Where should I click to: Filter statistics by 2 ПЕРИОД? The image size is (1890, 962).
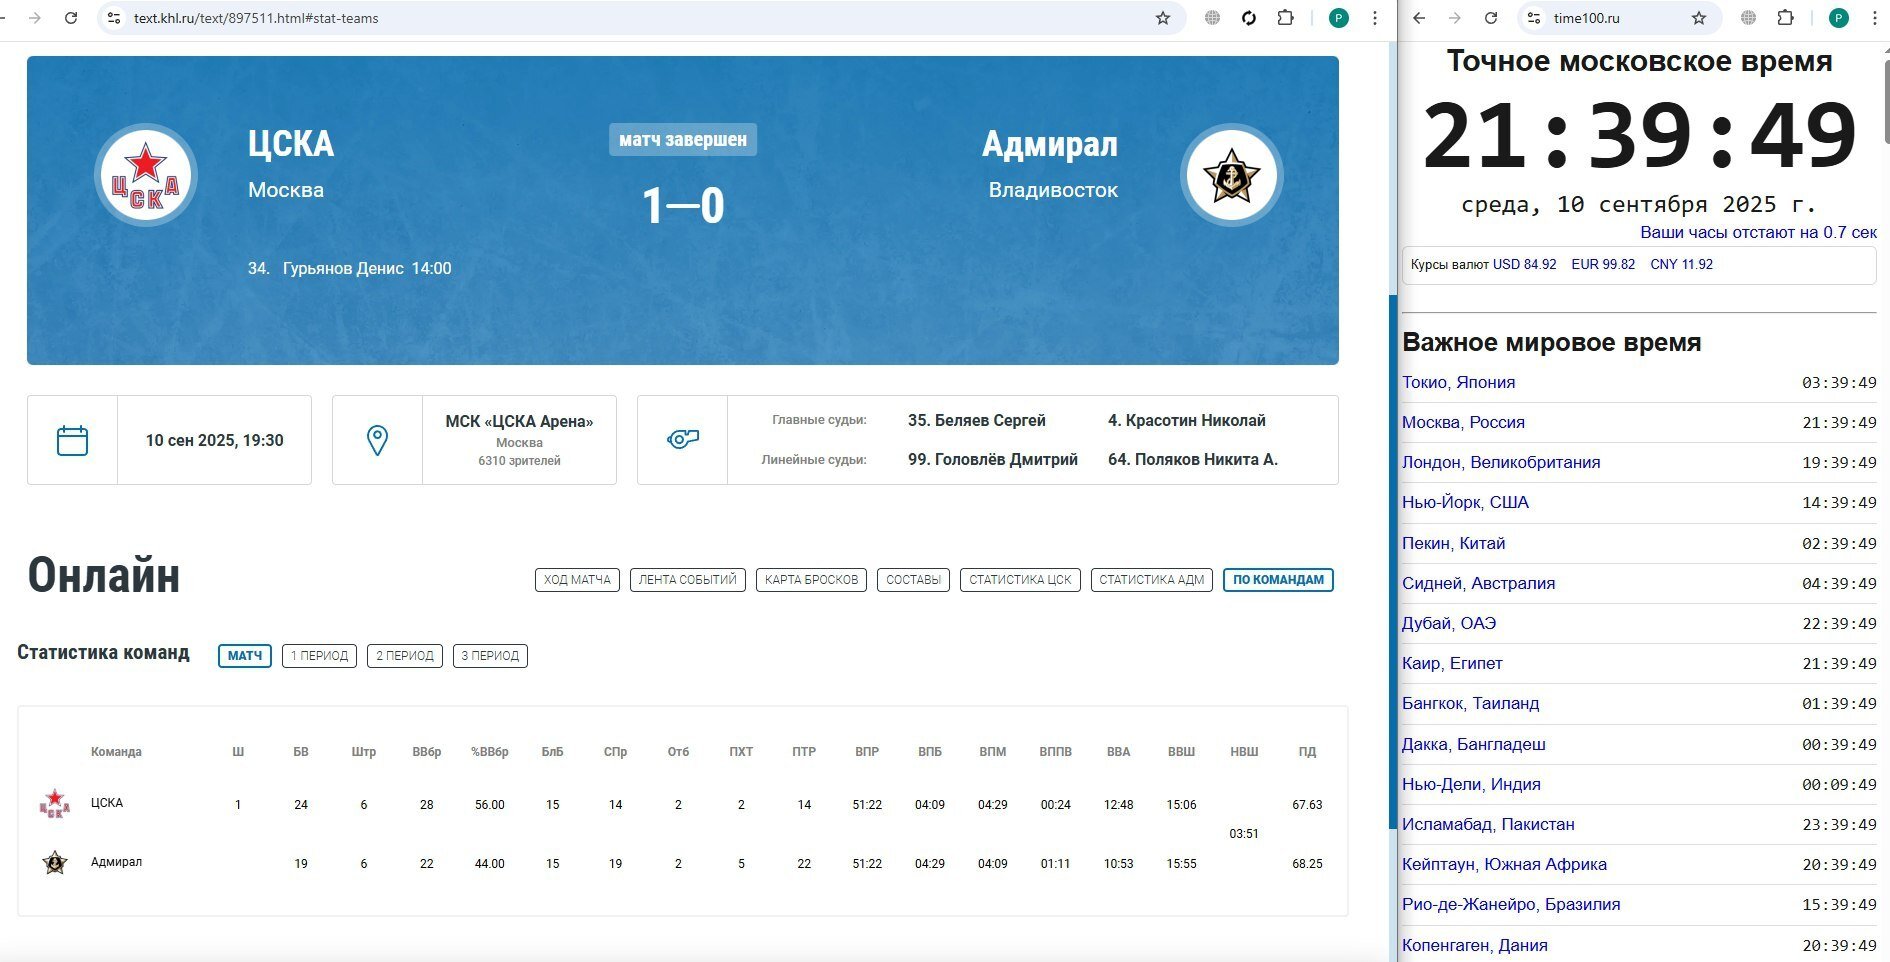click(x=404, y=656)
